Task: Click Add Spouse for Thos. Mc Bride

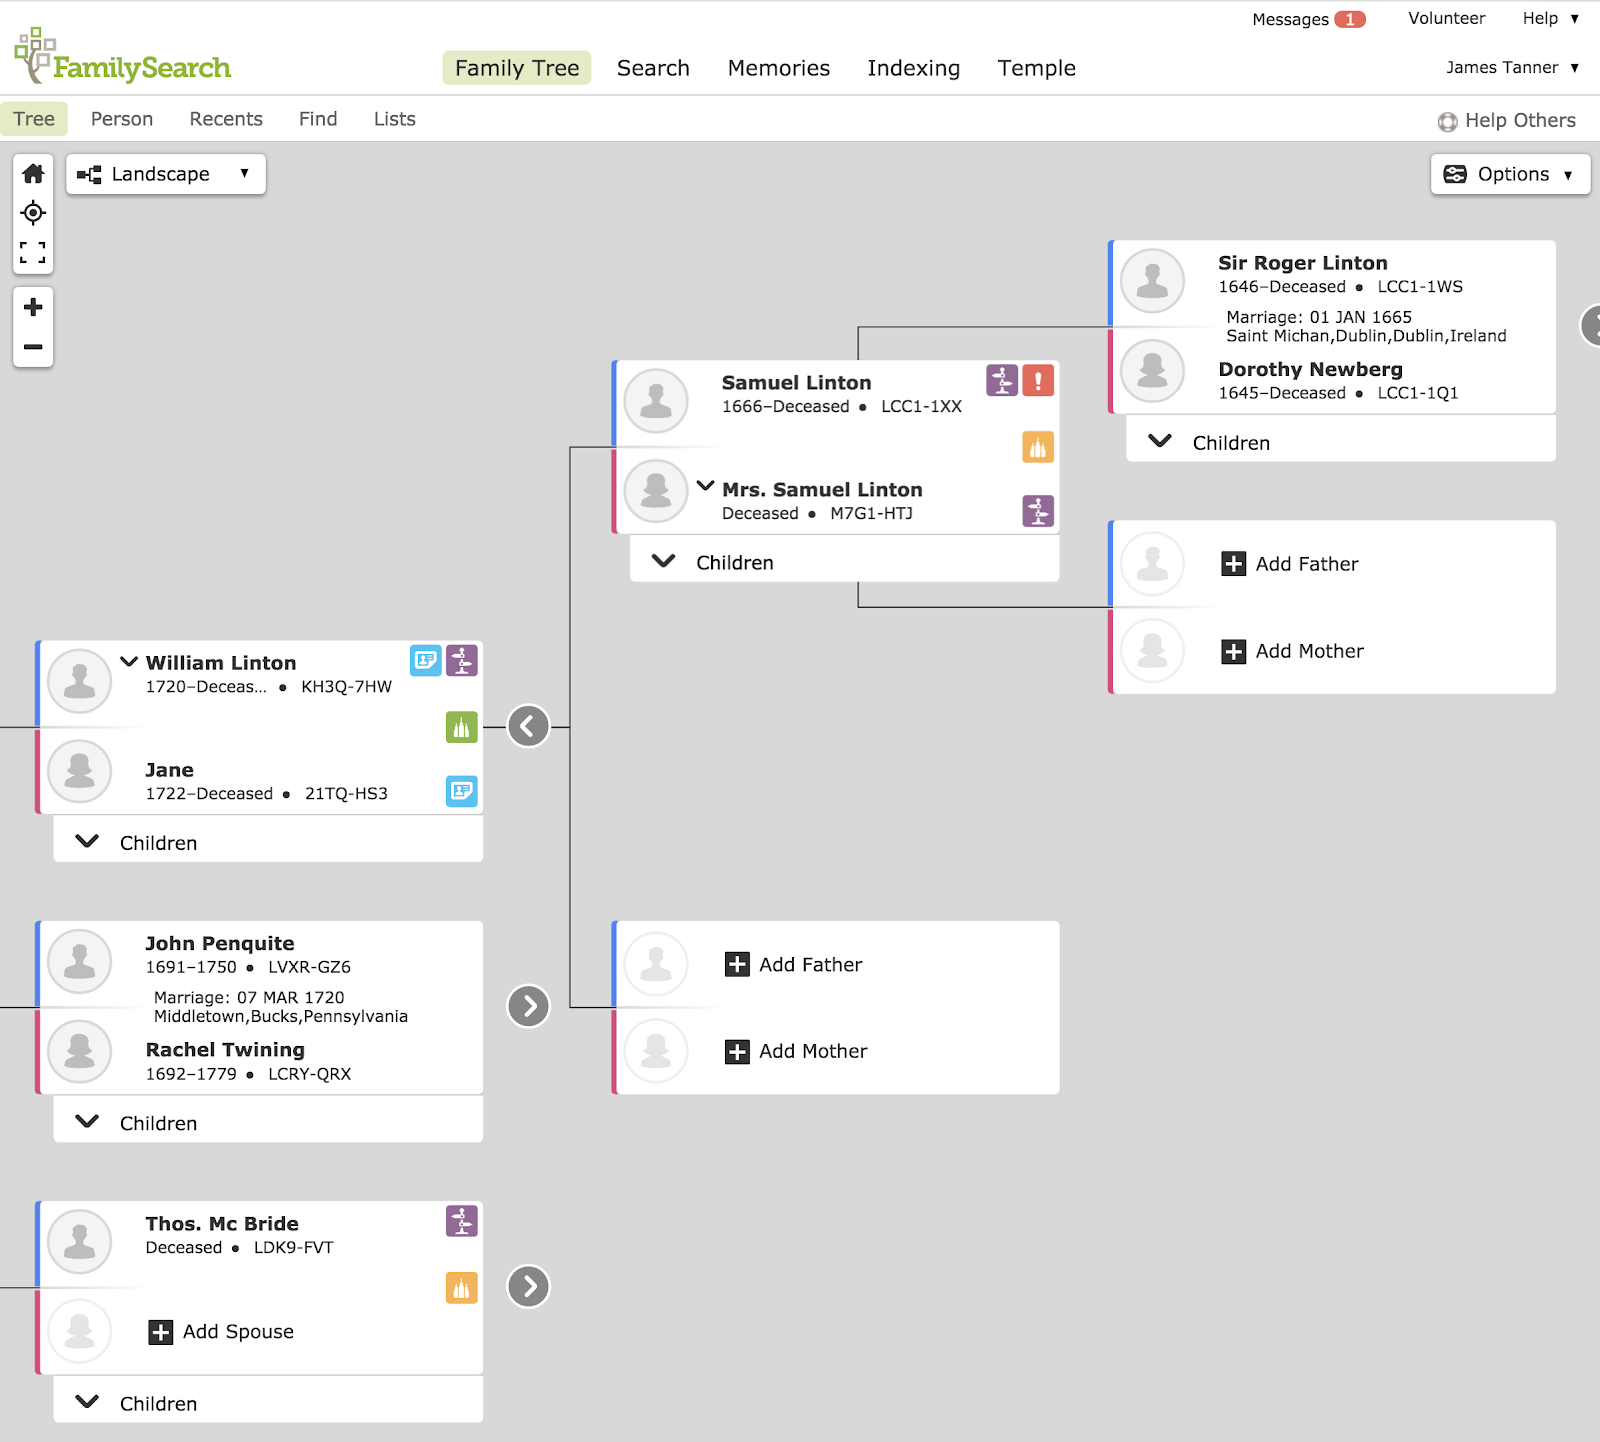Action: [222, 1332]
